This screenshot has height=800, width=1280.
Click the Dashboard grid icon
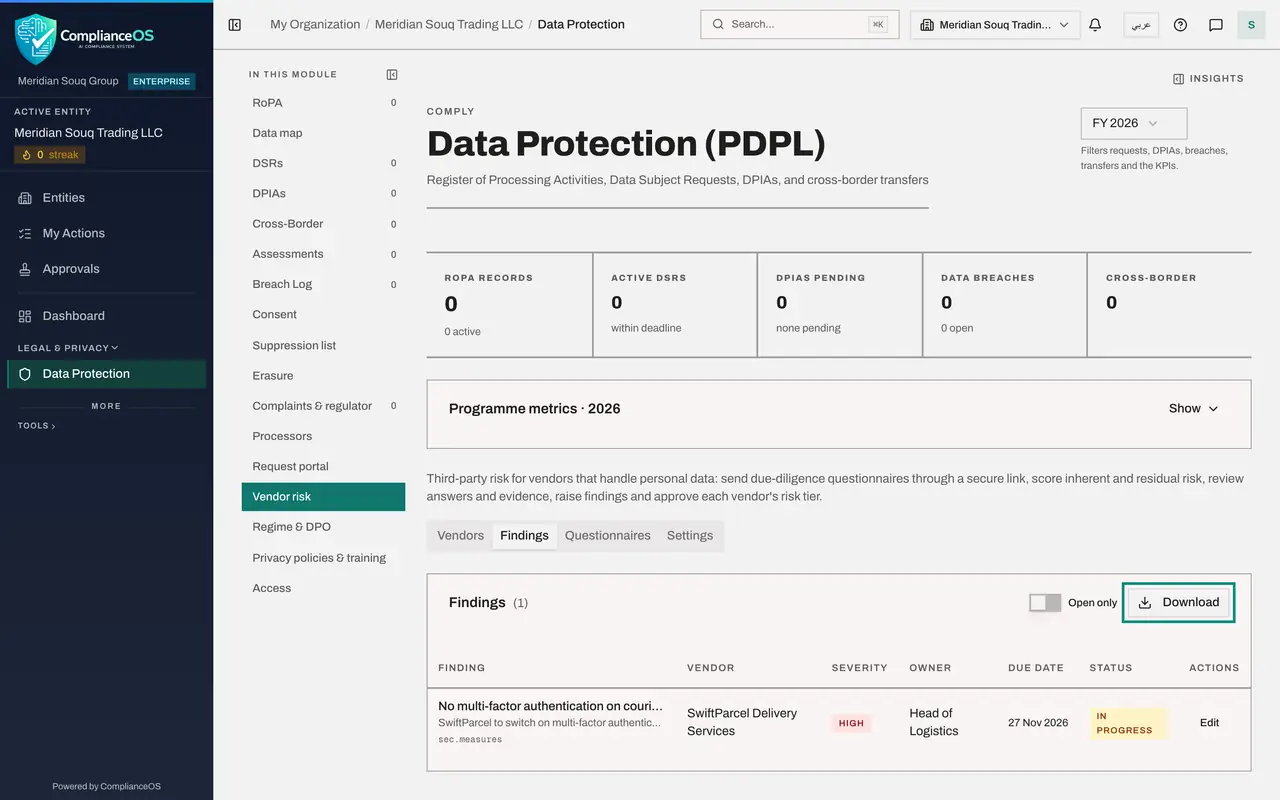coord(25,316)
